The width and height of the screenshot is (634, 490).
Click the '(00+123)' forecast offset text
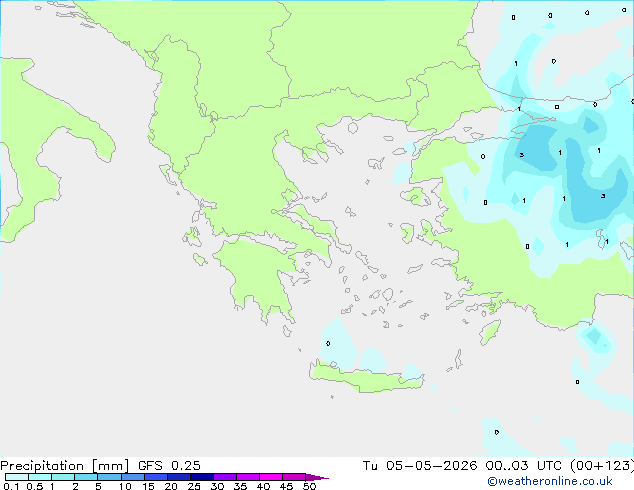(602, 466)
